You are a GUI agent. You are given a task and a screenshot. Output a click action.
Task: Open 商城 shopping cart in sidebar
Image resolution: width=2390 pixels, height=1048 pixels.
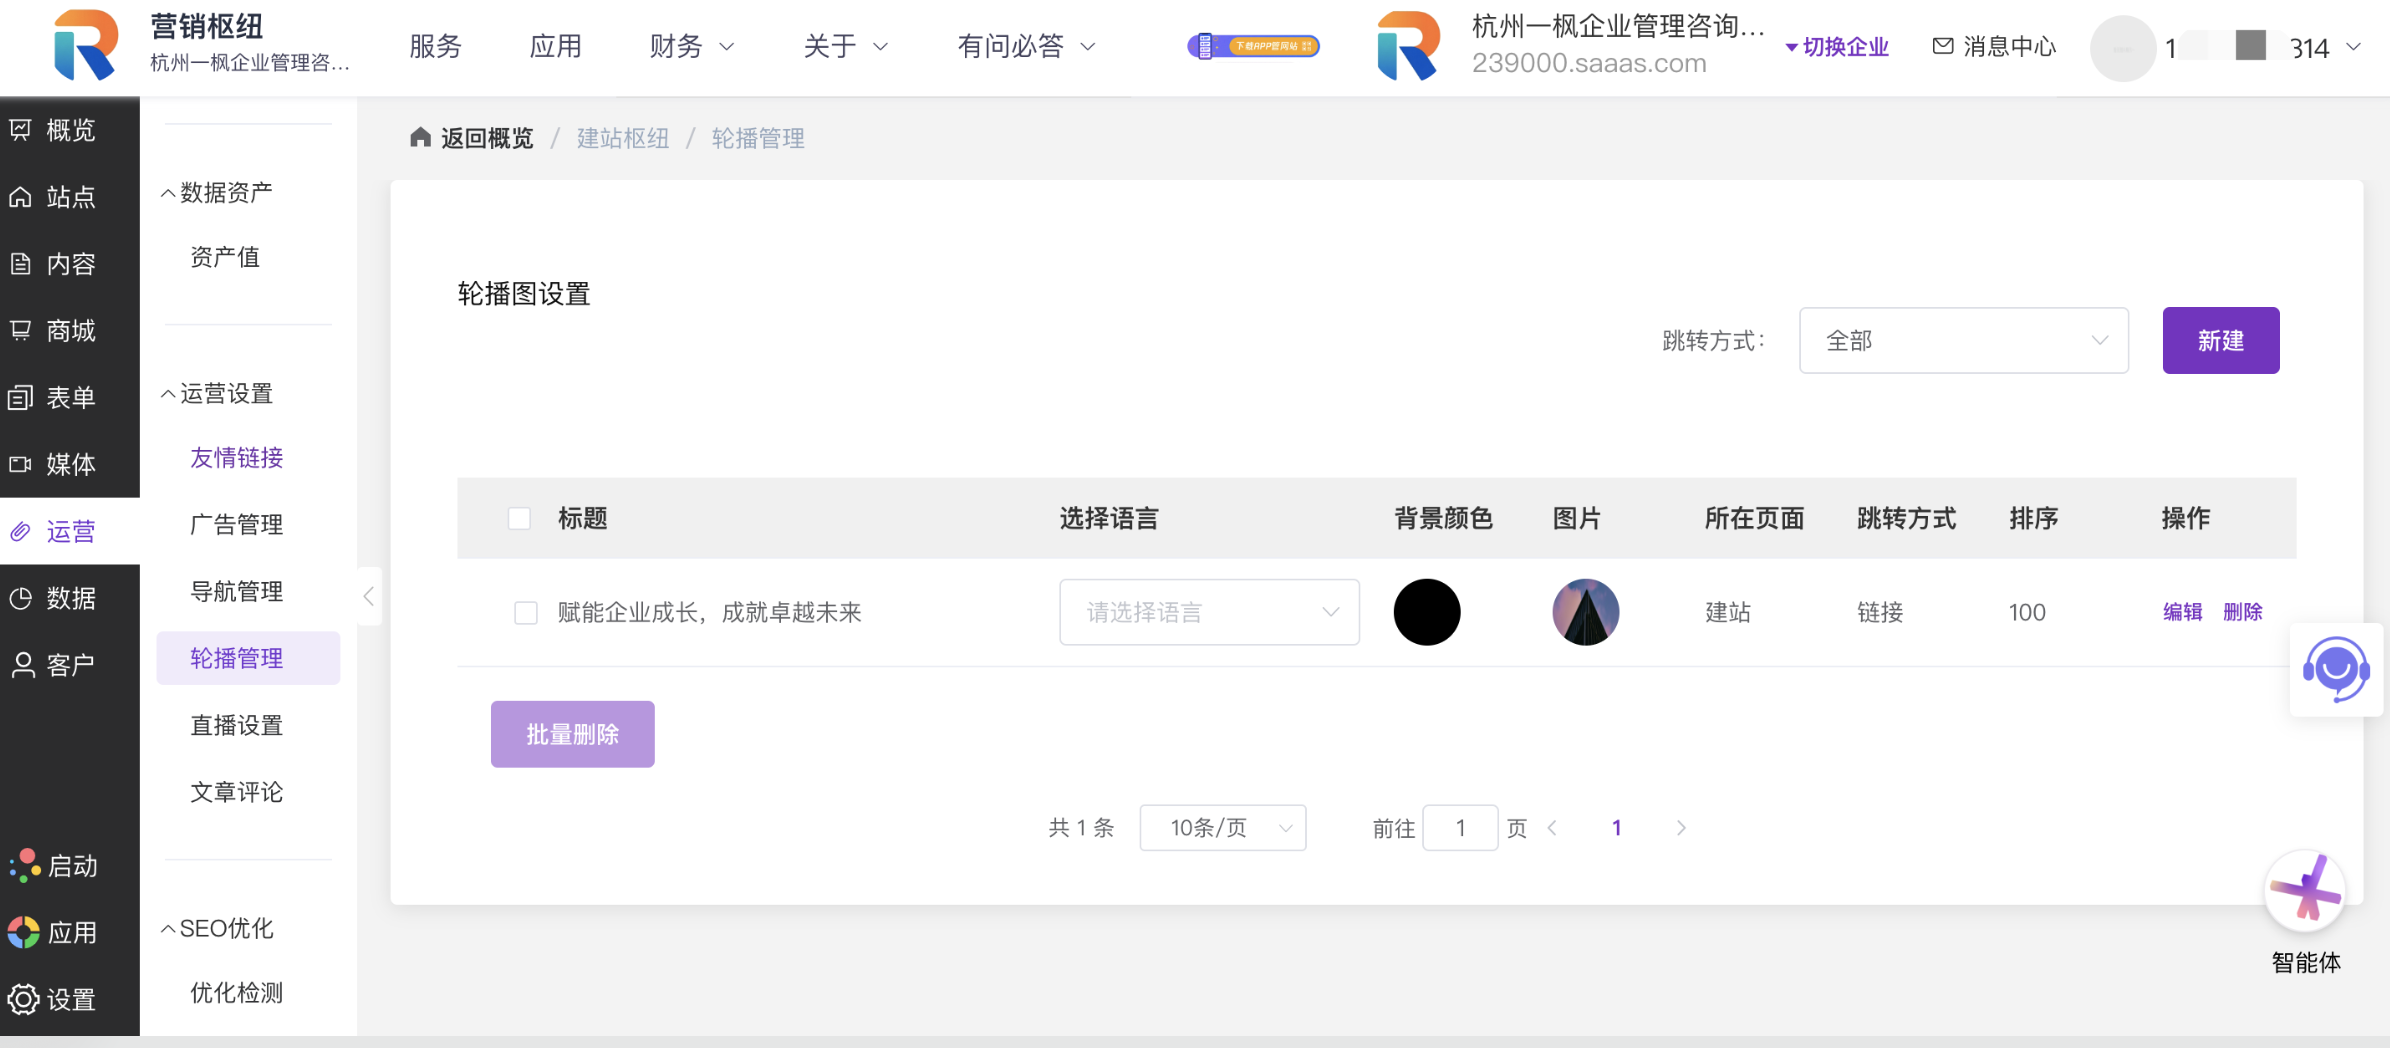point(21,330)
